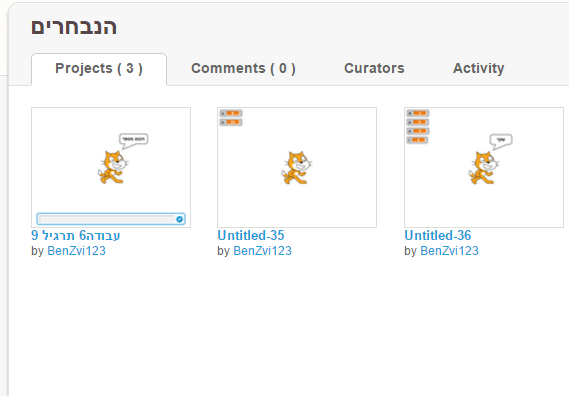Open the Curators tab
Viewport: 569px width, 396px height.
tap(374, 68)
